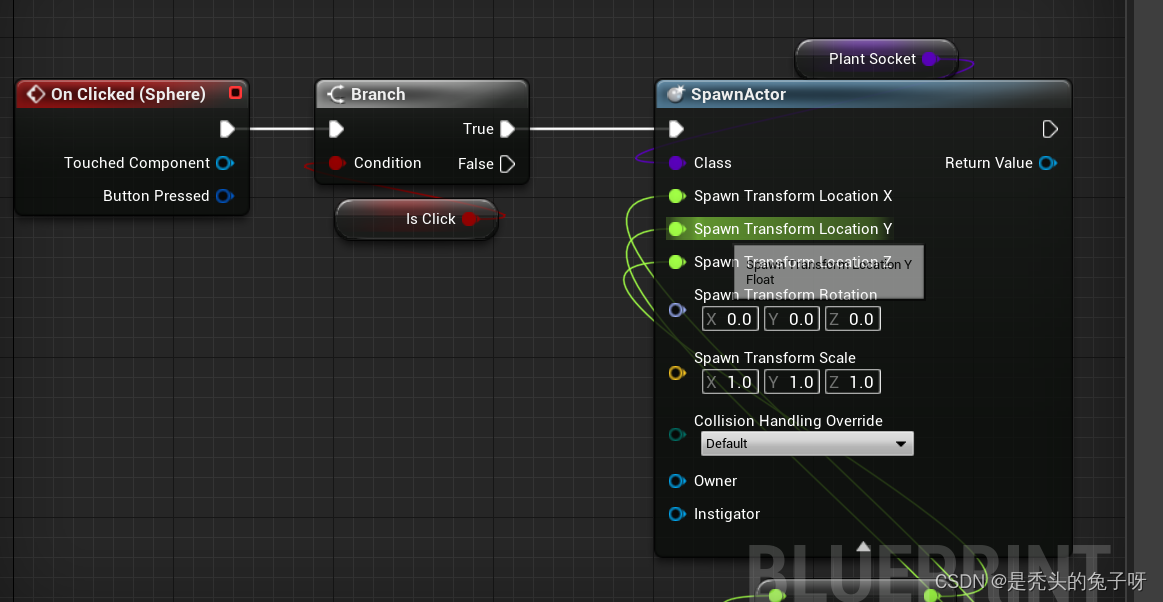Click the Owner label text
Viewport: 1163px width, 602px height.
pos(715,481)
